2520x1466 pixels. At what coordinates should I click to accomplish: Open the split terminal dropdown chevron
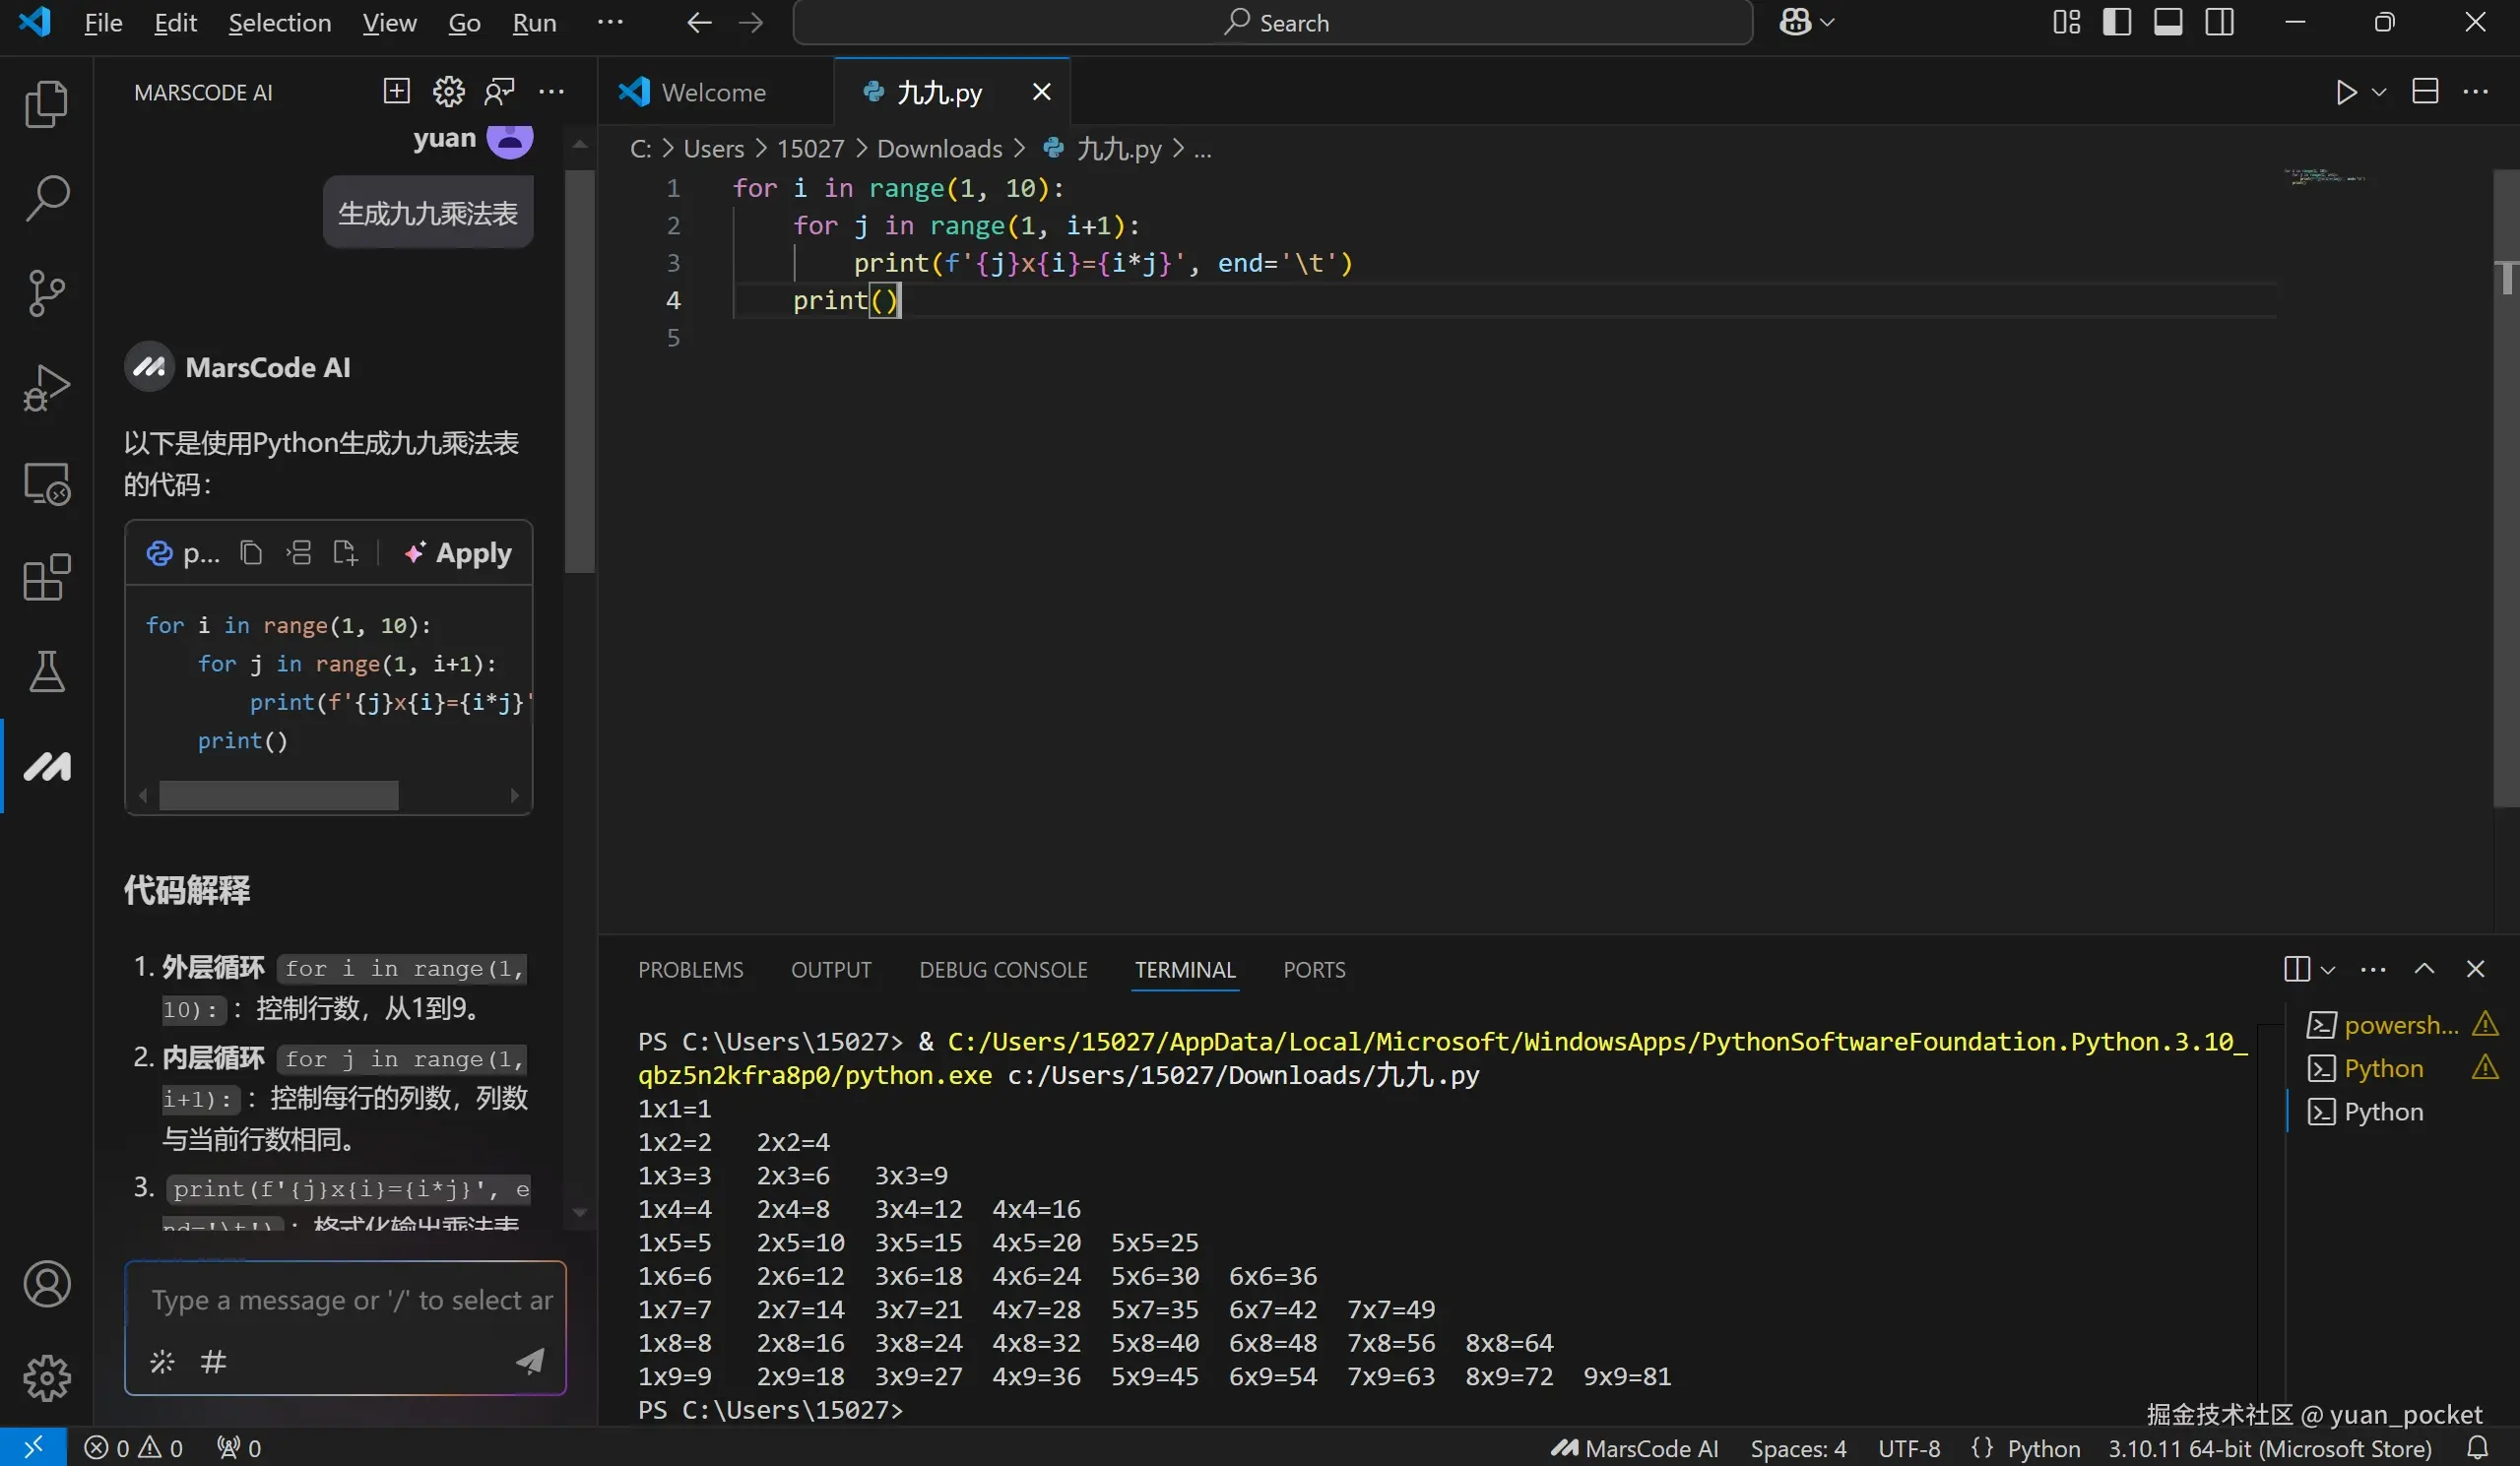pos(2327,970)
